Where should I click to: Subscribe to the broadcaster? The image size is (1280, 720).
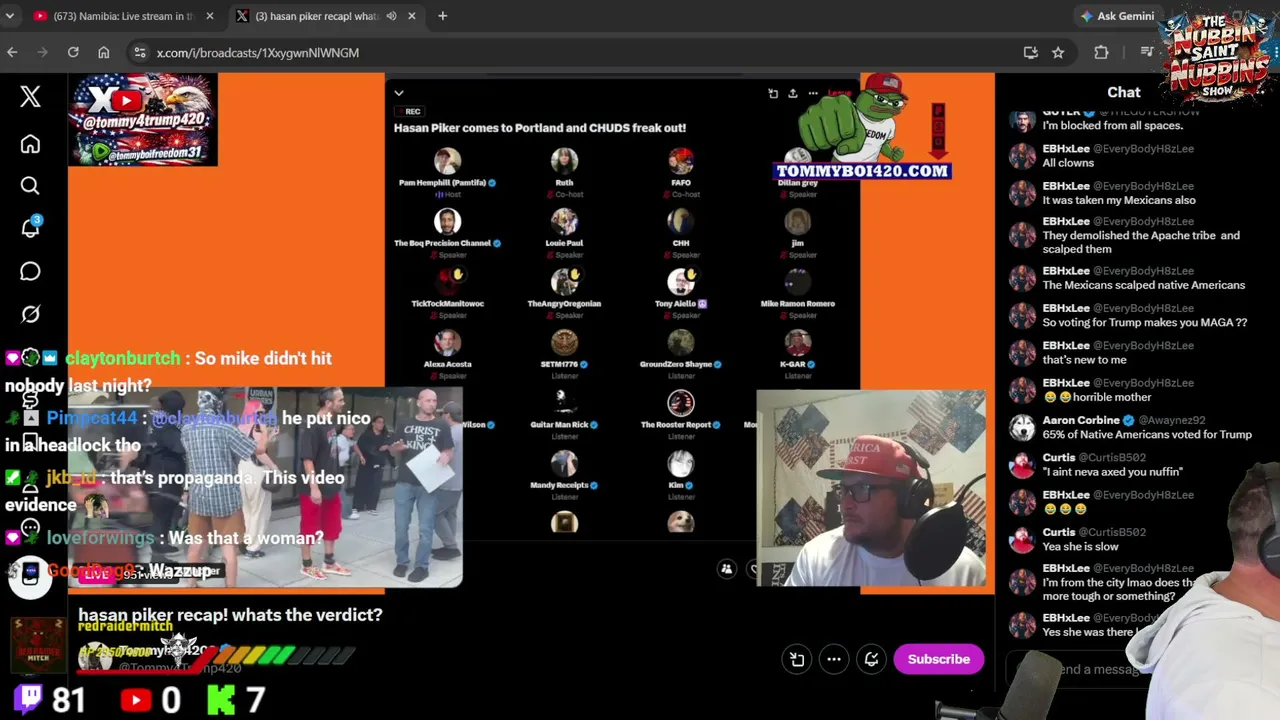pyautogui.click(x=939, y=659)
